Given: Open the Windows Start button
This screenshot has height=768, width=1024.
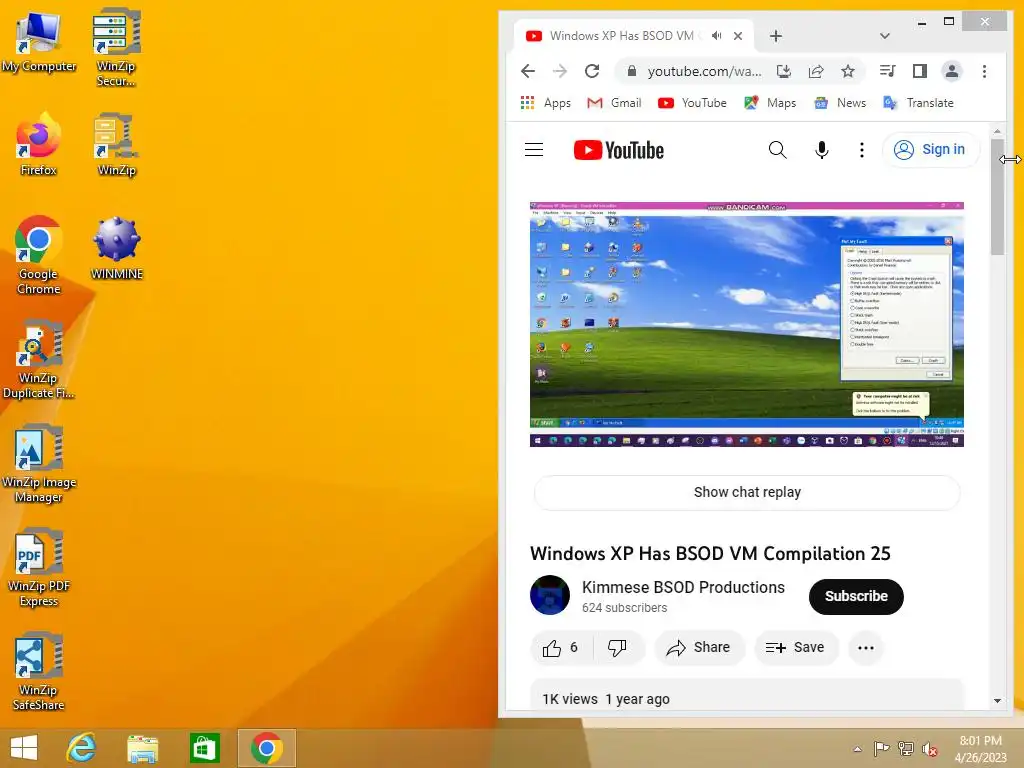Looking at the screenshot, I should (x=24, y=748).
